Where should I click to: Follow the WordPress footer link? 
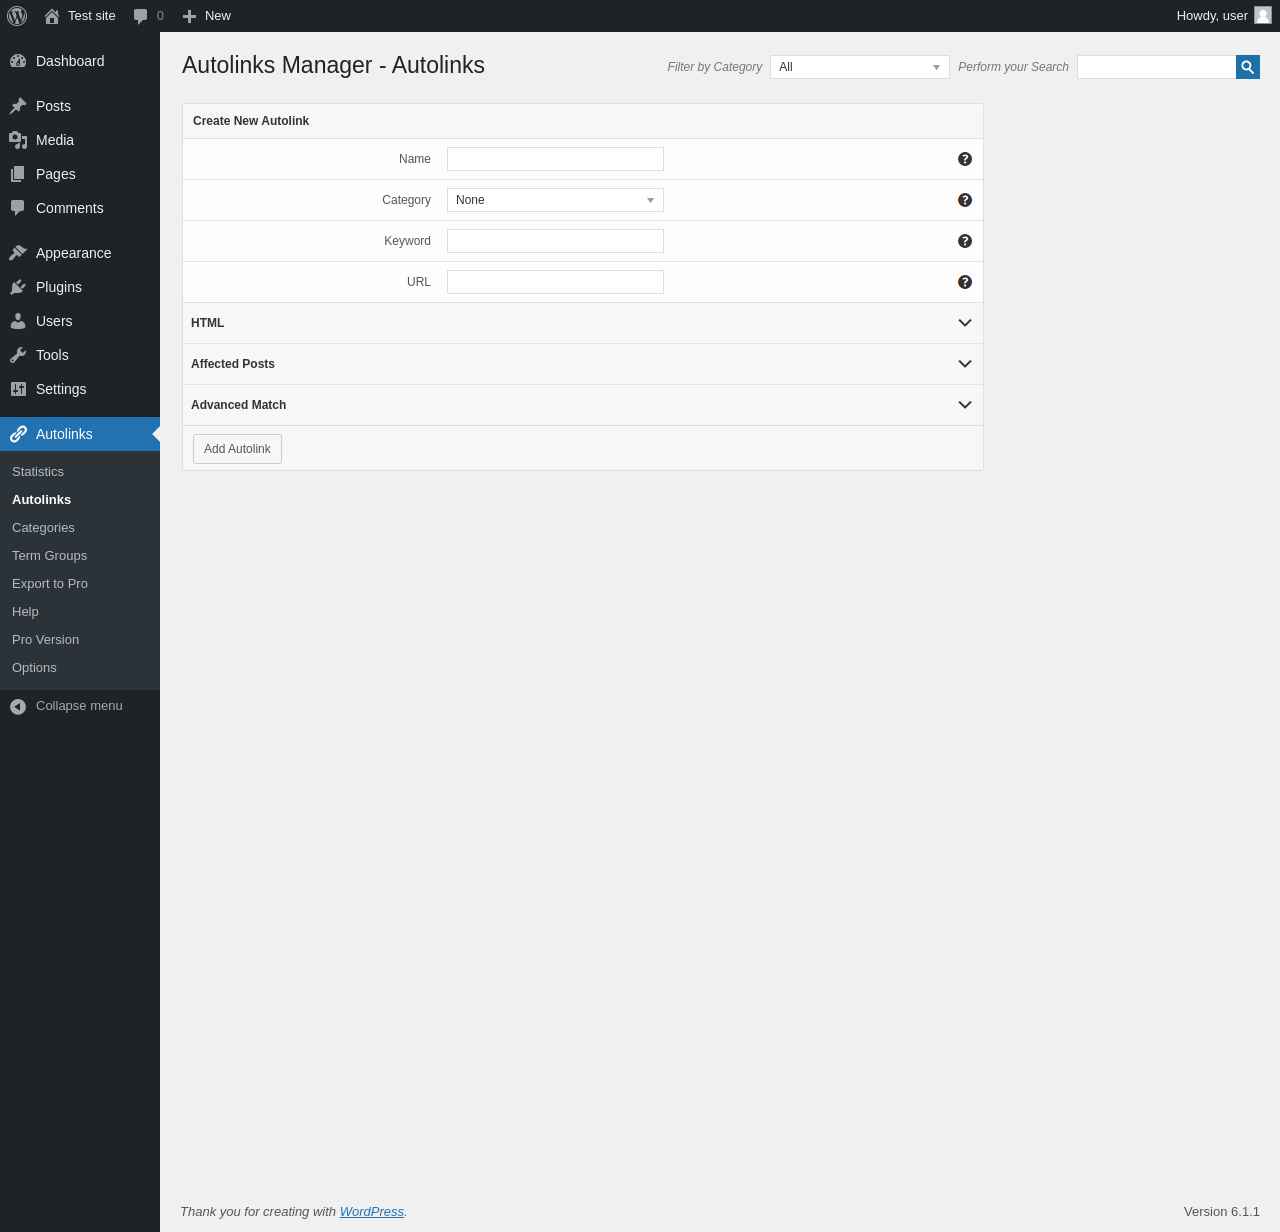372,1212
